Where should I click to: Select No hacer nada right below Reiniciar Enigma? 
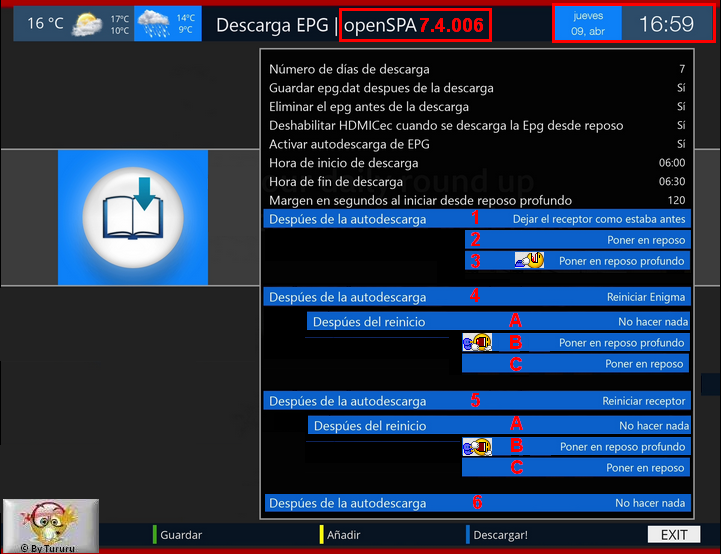pos(498,321)
